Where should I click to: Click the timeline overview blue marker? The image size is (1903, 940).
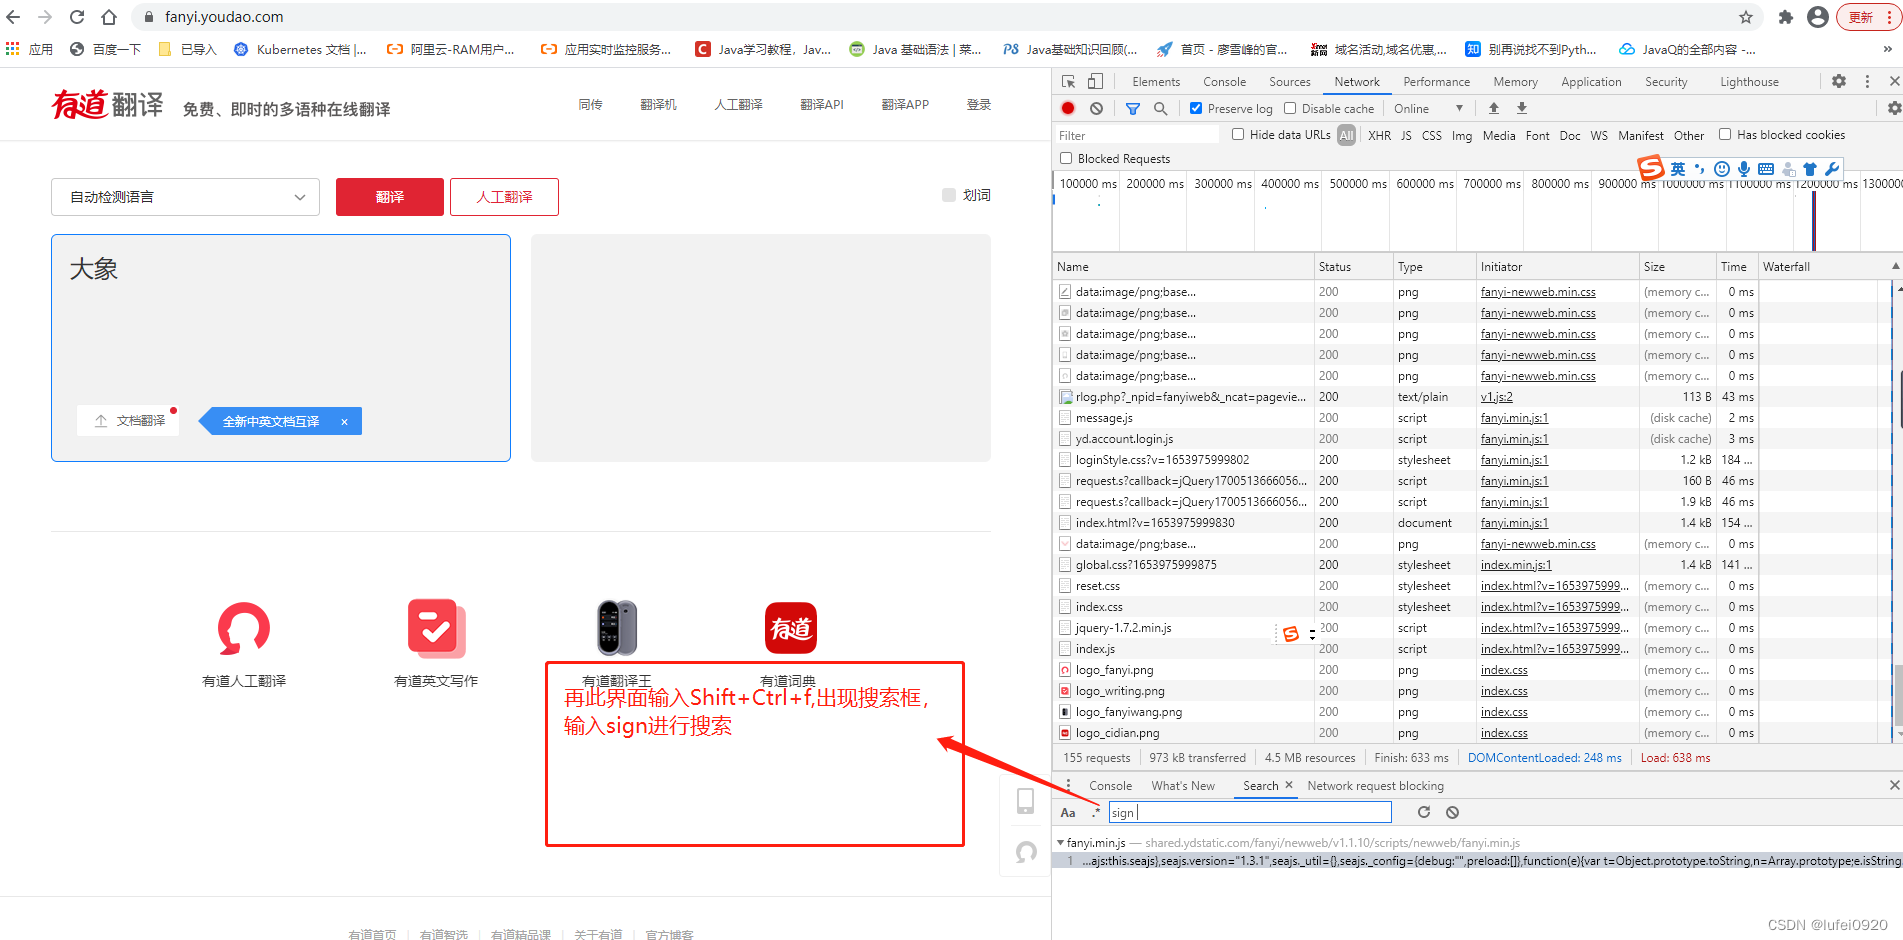1813,220
